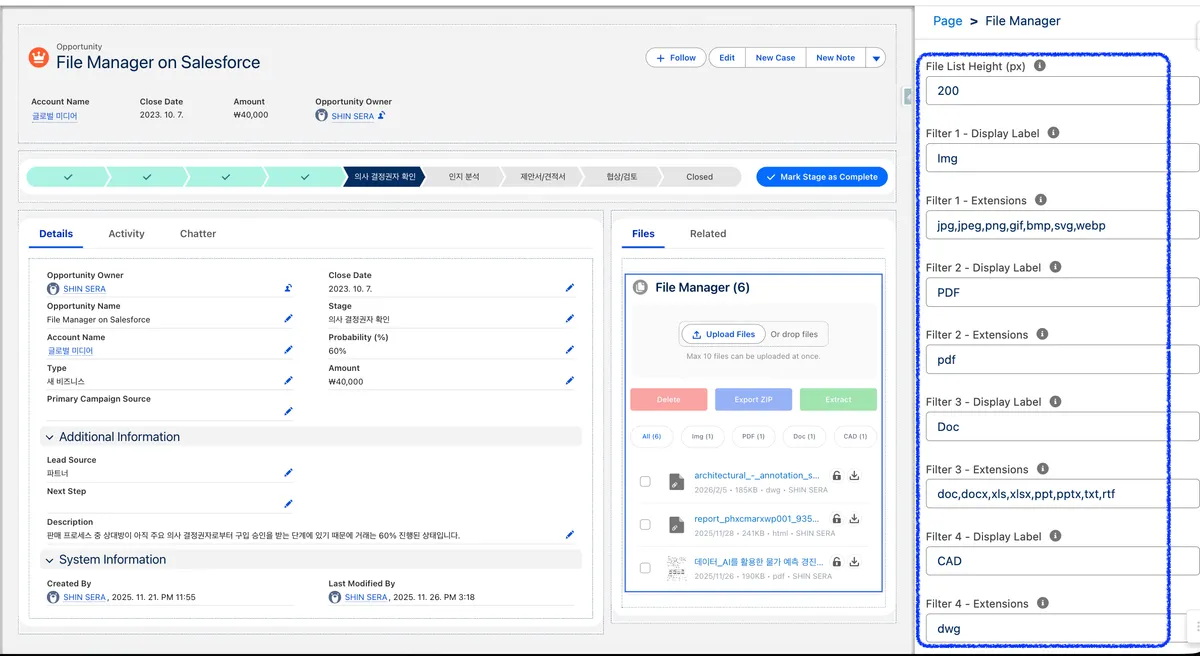Show info tooltip for File List Height
This screenshot has width=1200, height=656.
point(1040,65)
